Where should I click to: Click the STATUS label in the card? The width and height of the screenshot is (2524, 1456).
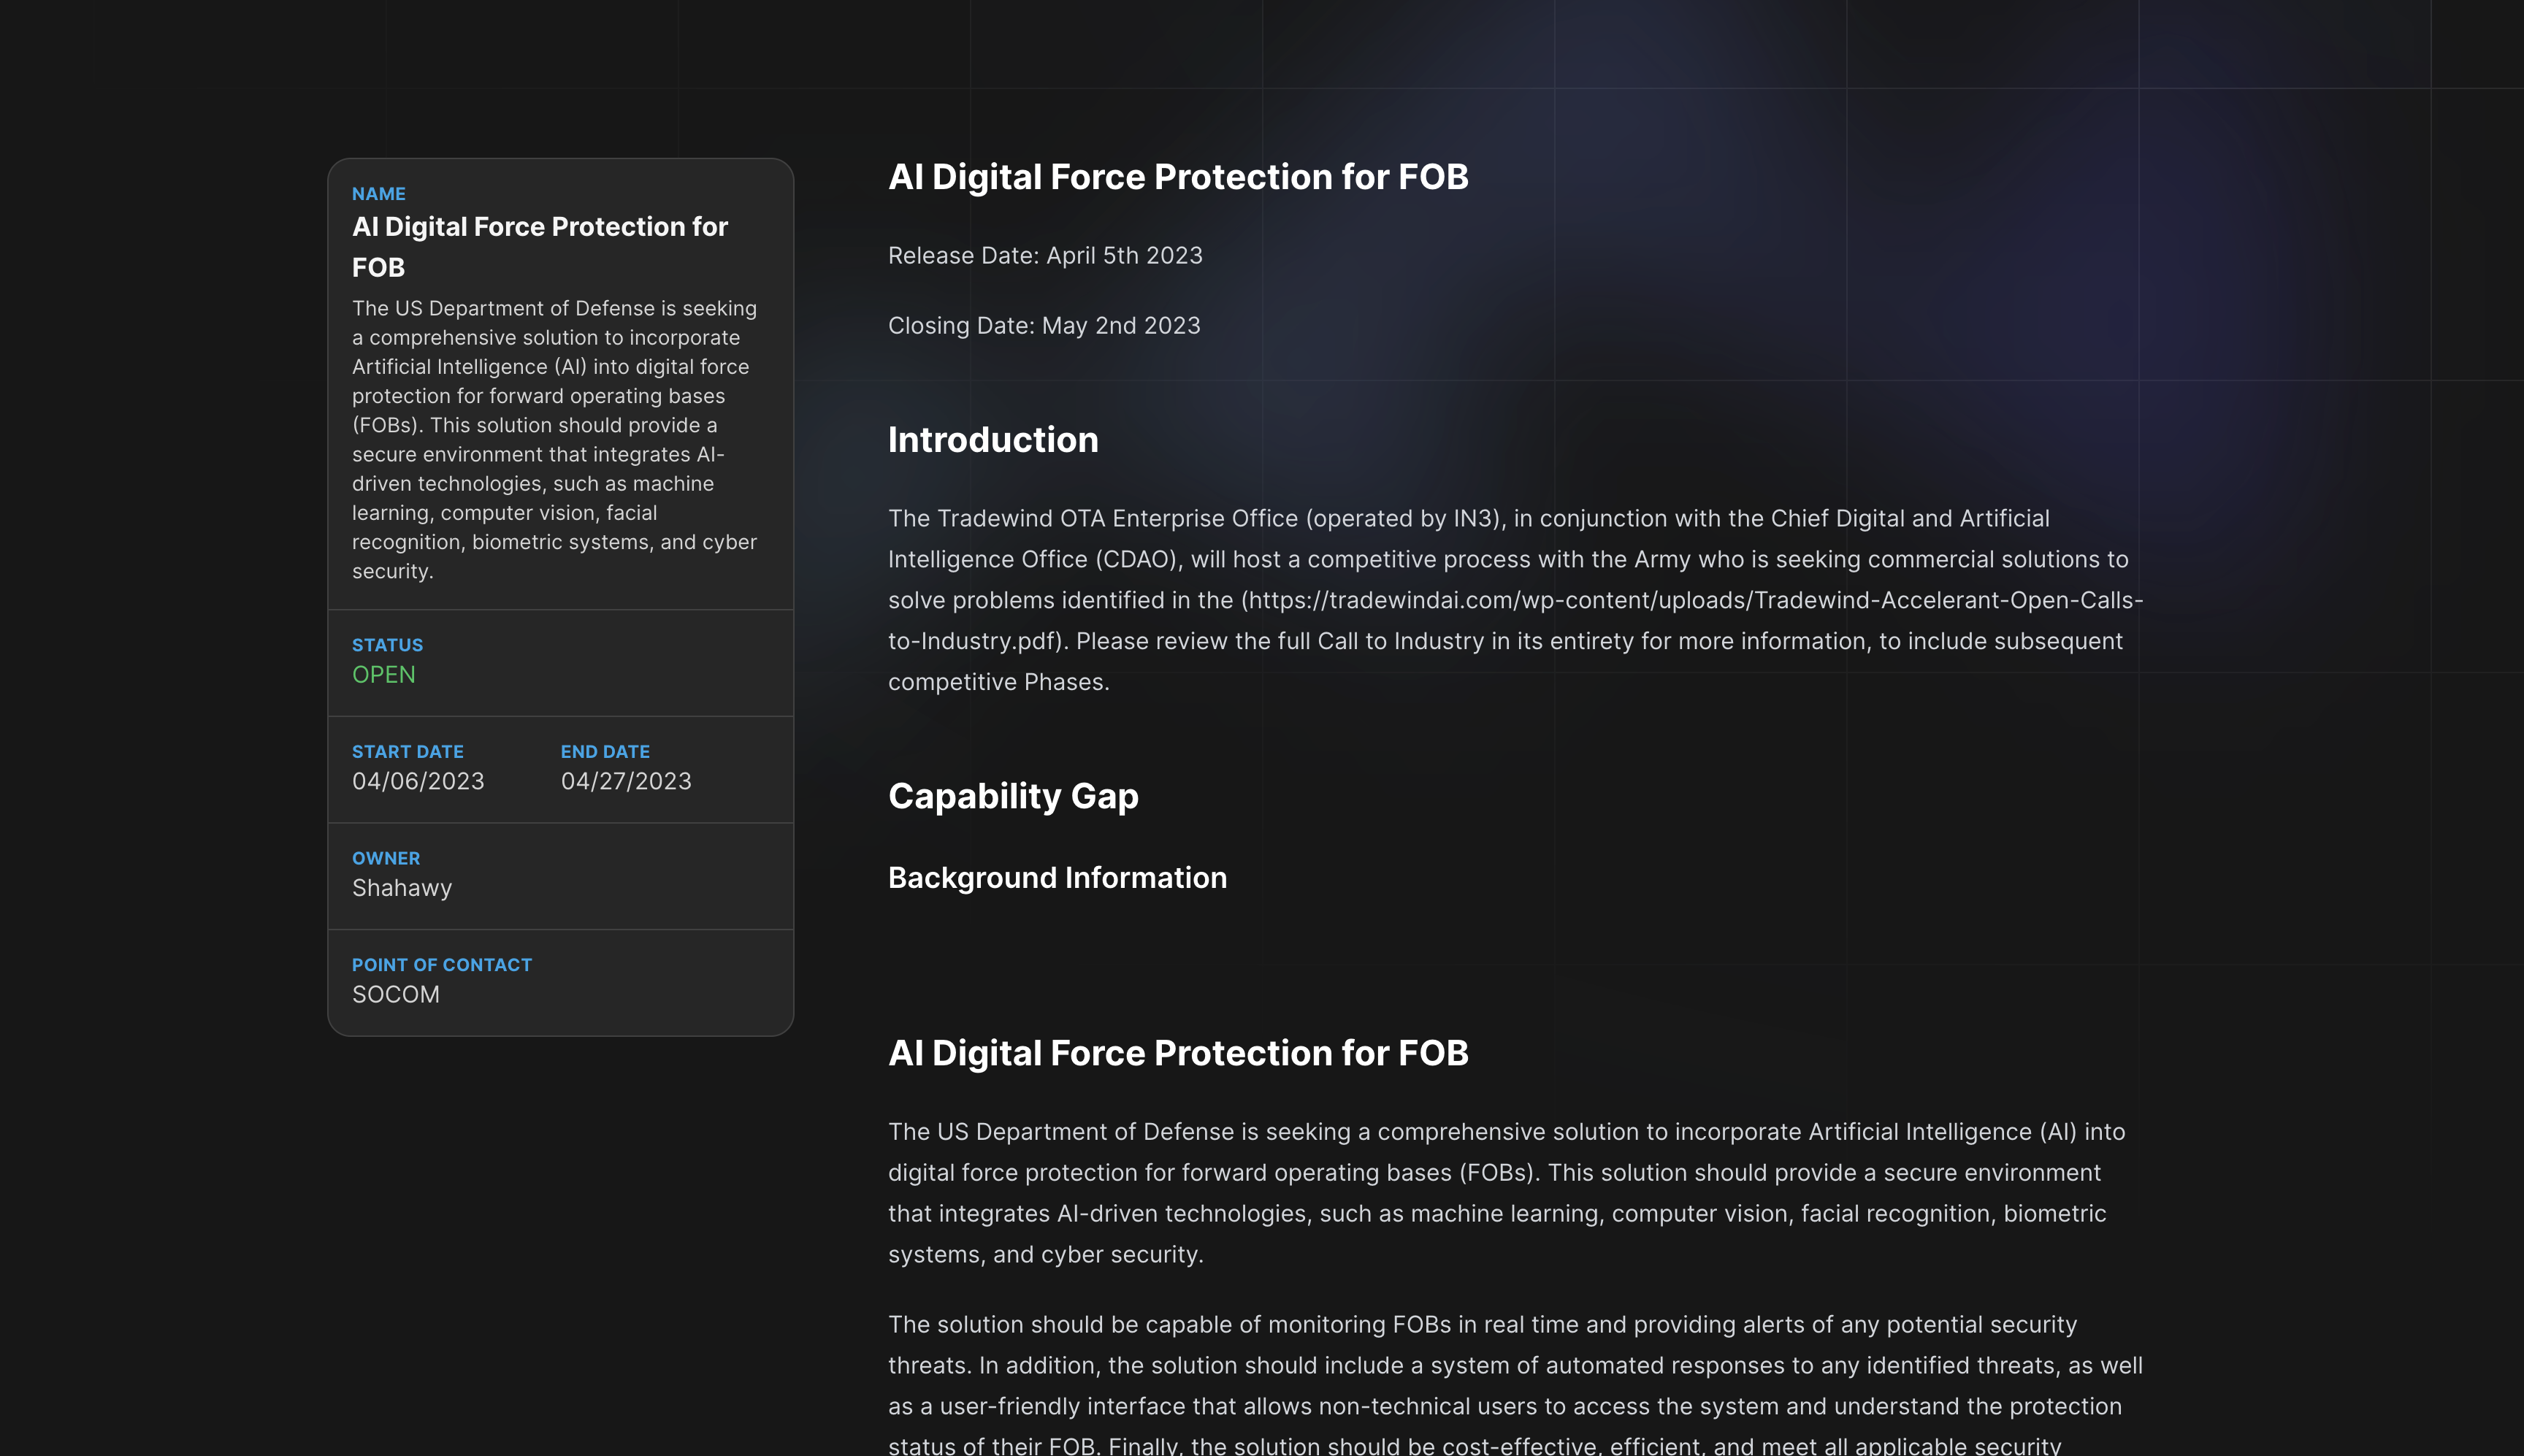pos(388,645)
